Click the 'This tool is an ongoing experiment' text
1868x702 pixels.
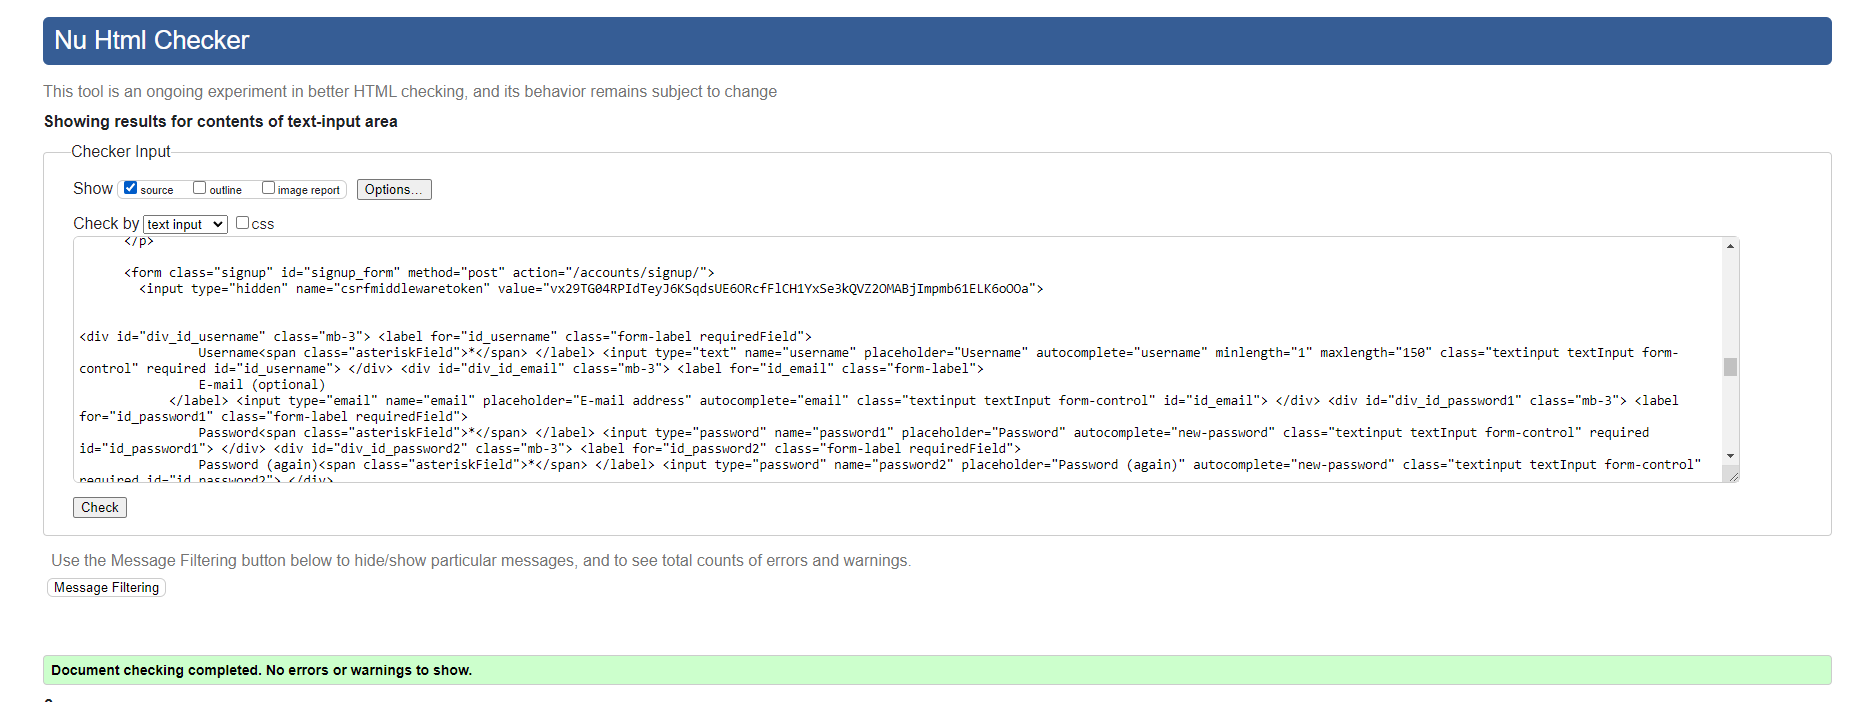pos(410,91)
